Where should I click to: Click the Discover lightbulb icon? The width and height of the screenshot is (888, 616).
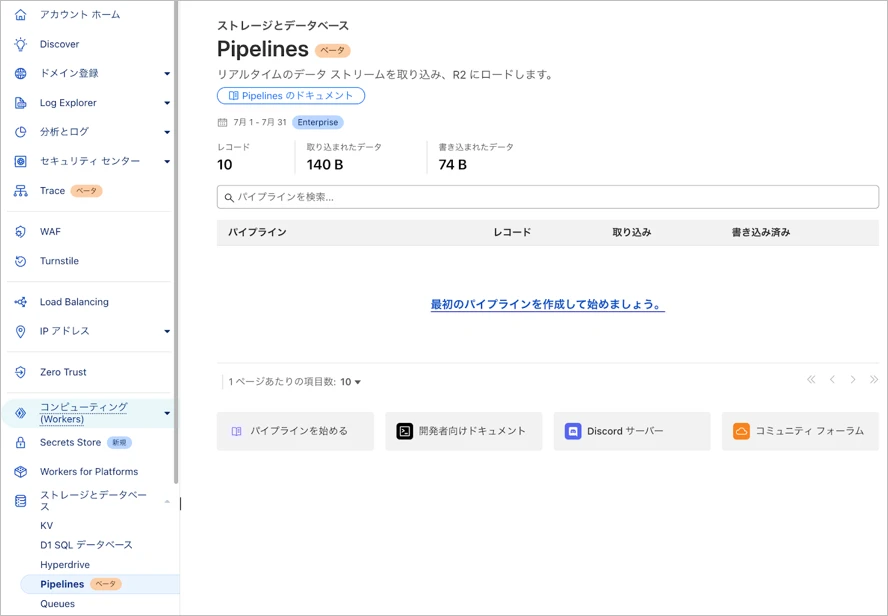(20, 44)
